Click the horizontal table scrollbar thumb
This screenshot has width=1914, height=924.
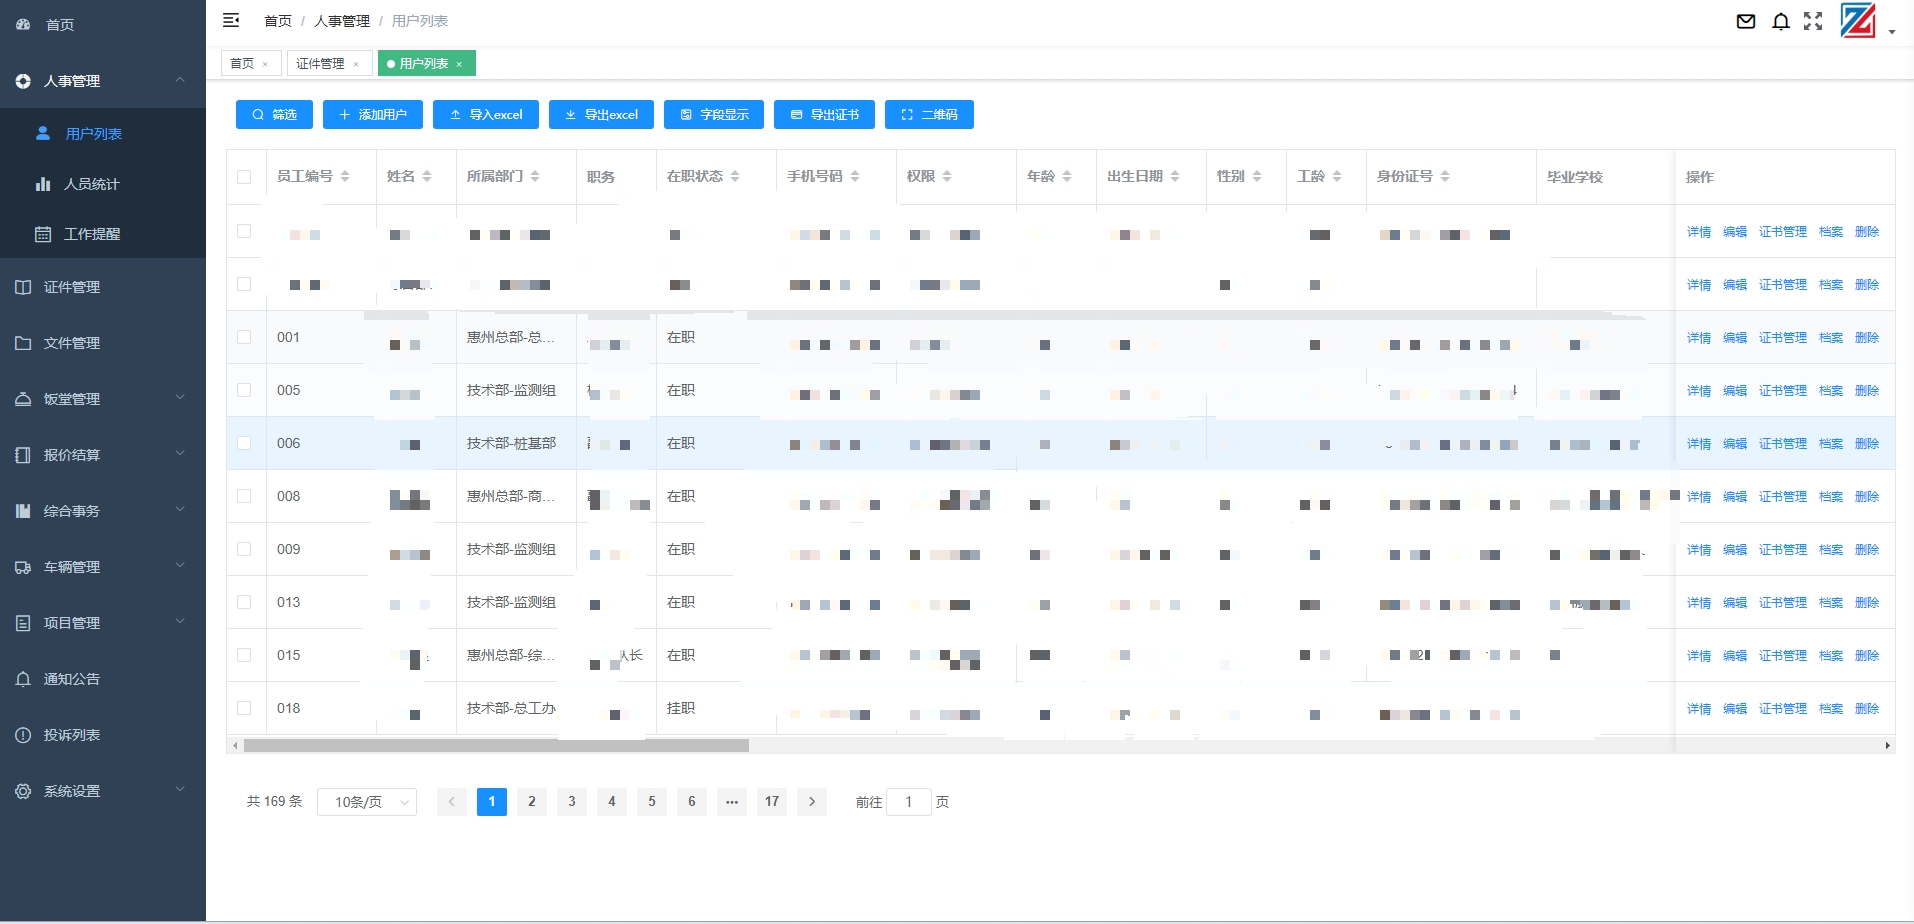496,746
